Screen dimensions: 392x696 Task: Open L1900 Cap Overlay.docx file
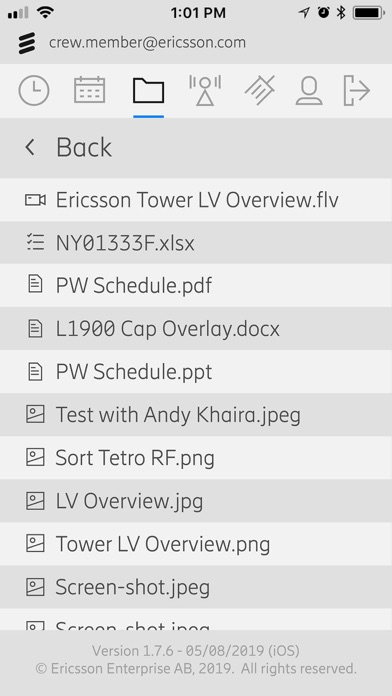tap(196, 329)
